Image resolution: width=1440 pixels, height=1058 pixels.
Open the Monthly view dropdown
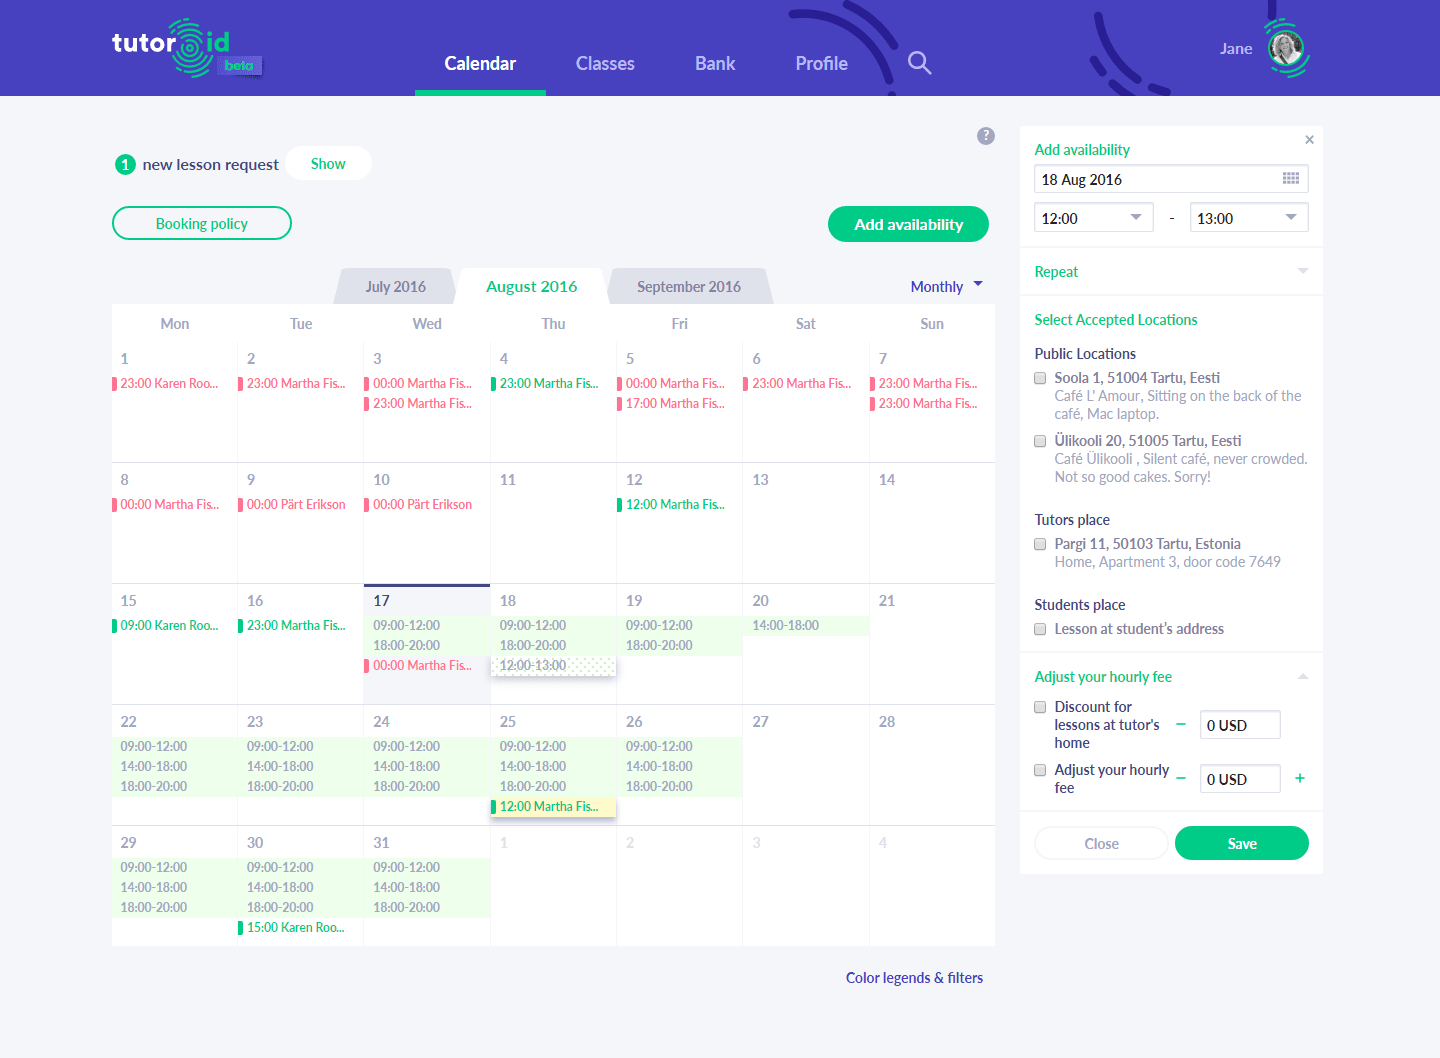(946, 287)
